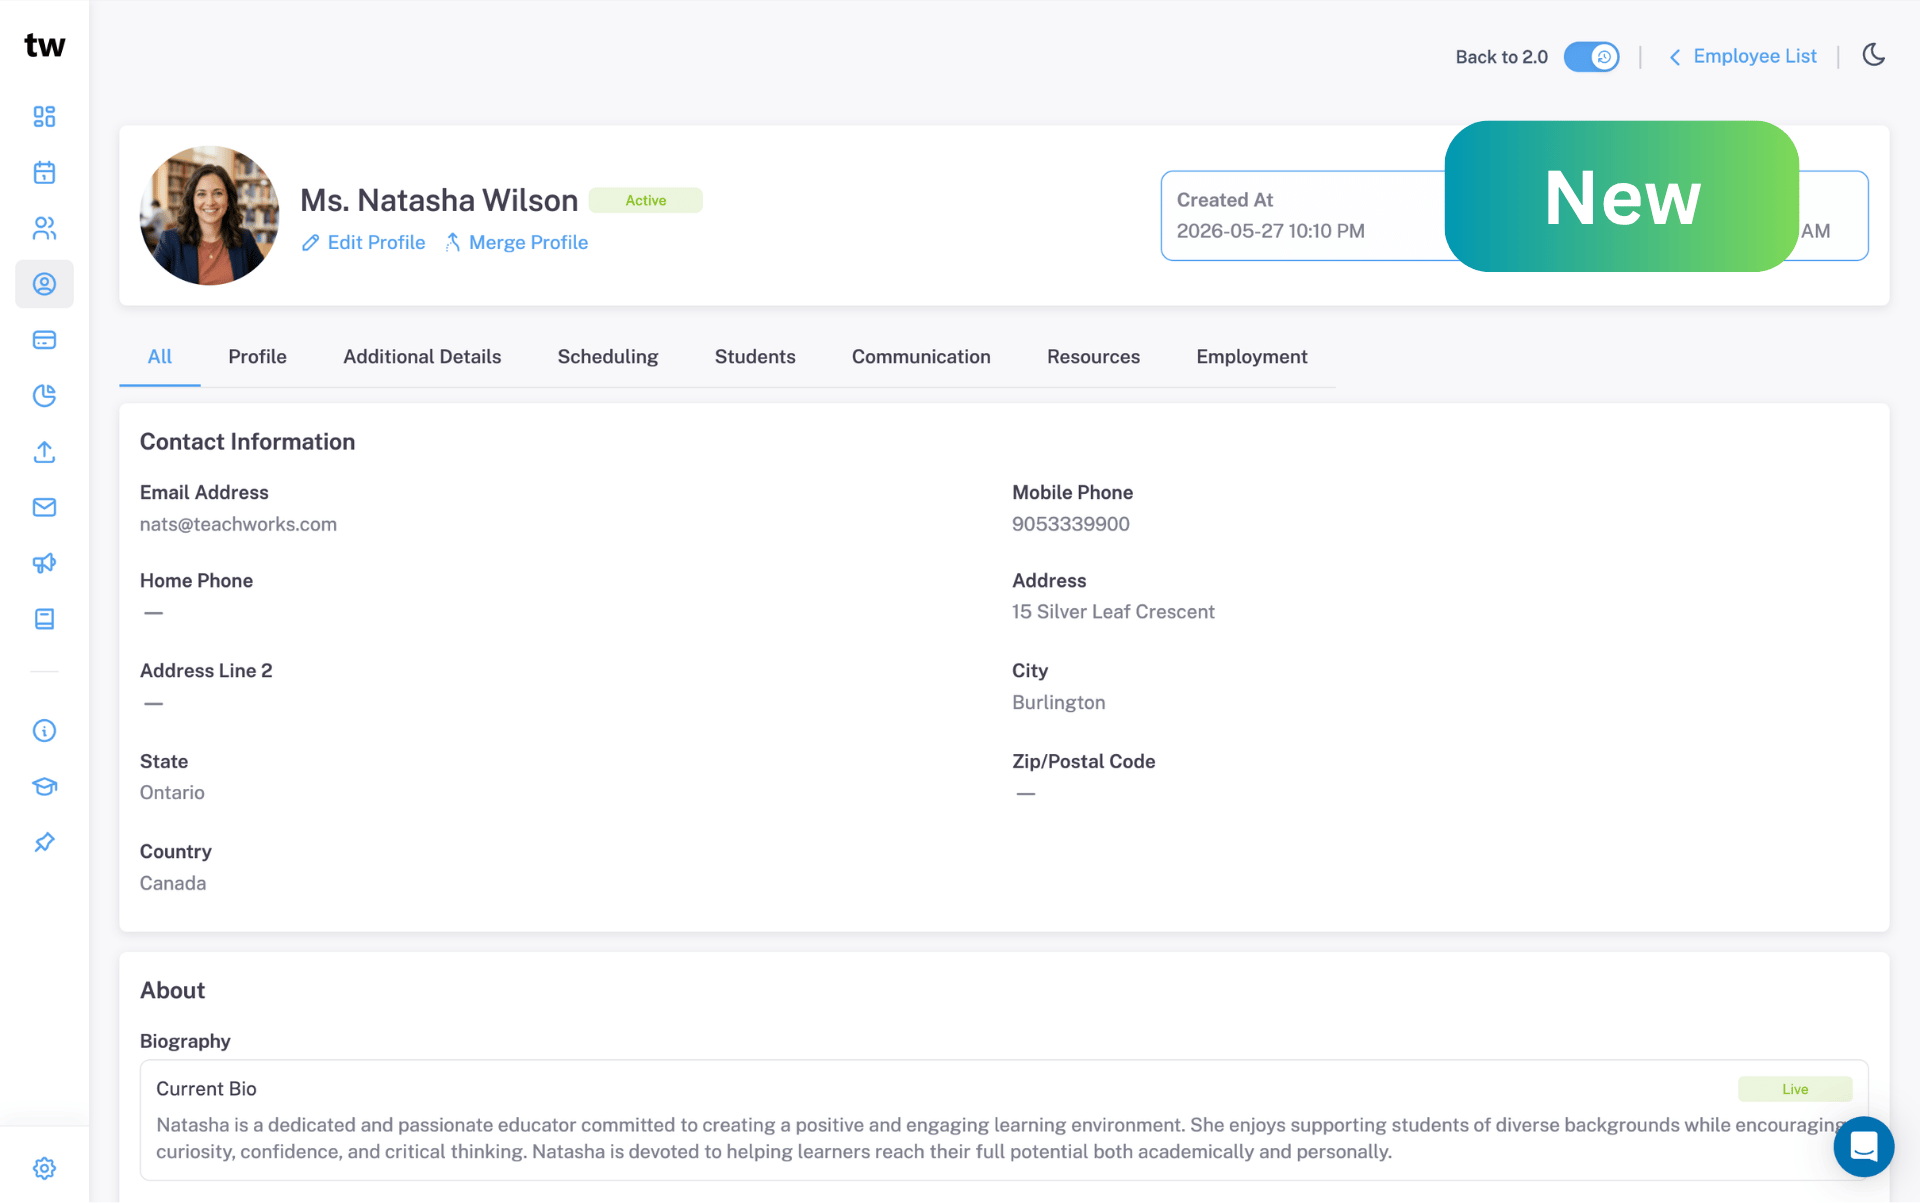Click the Contact Information heading
Viewport: 1920px width, 1203px height.
(247, 442)
